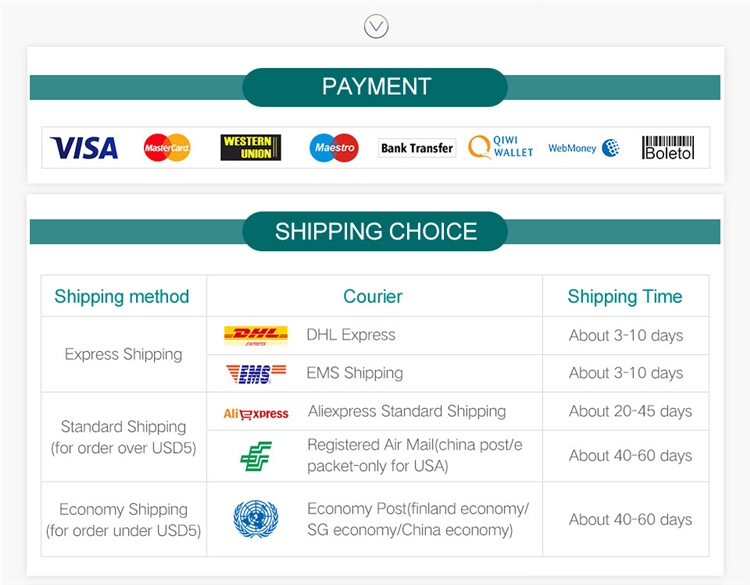The width and height of the screenshot is (750, 585).
Task: Click the DHL Express text
Action: point(351,335)
